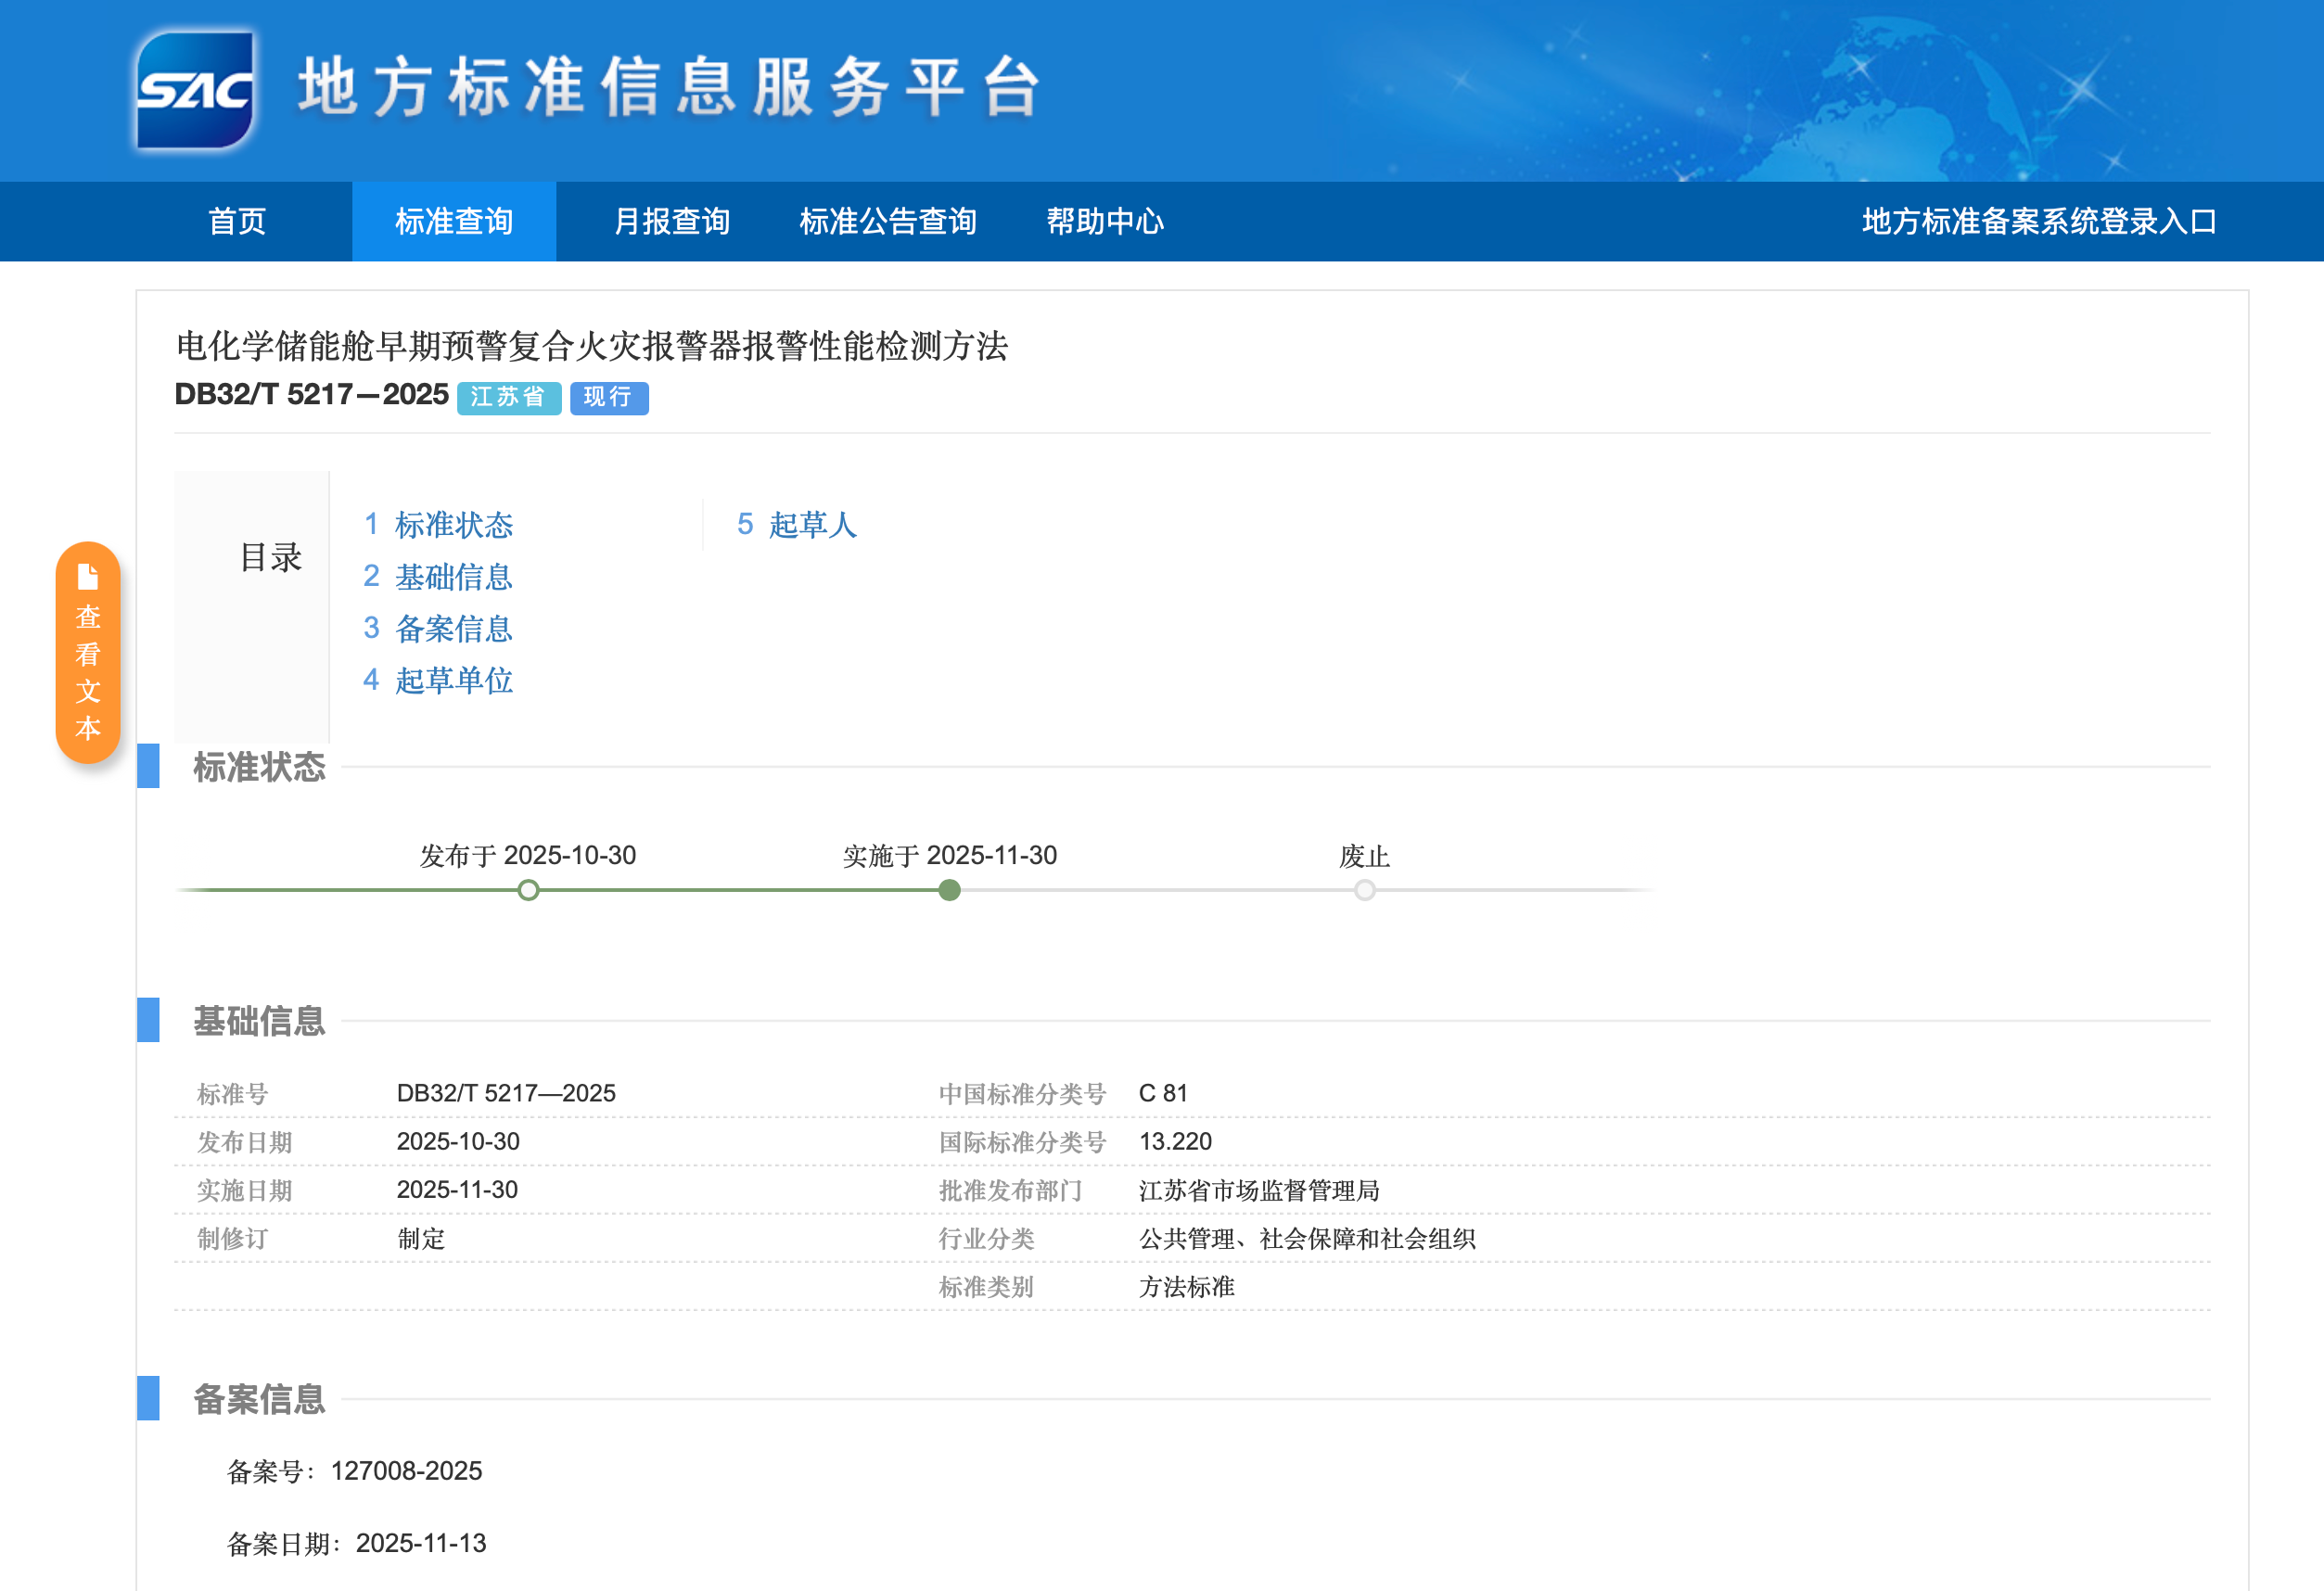2324x1591 pixels.
Task: Click the 批准发布部门 field label
Action: tap(1010, 1190)
